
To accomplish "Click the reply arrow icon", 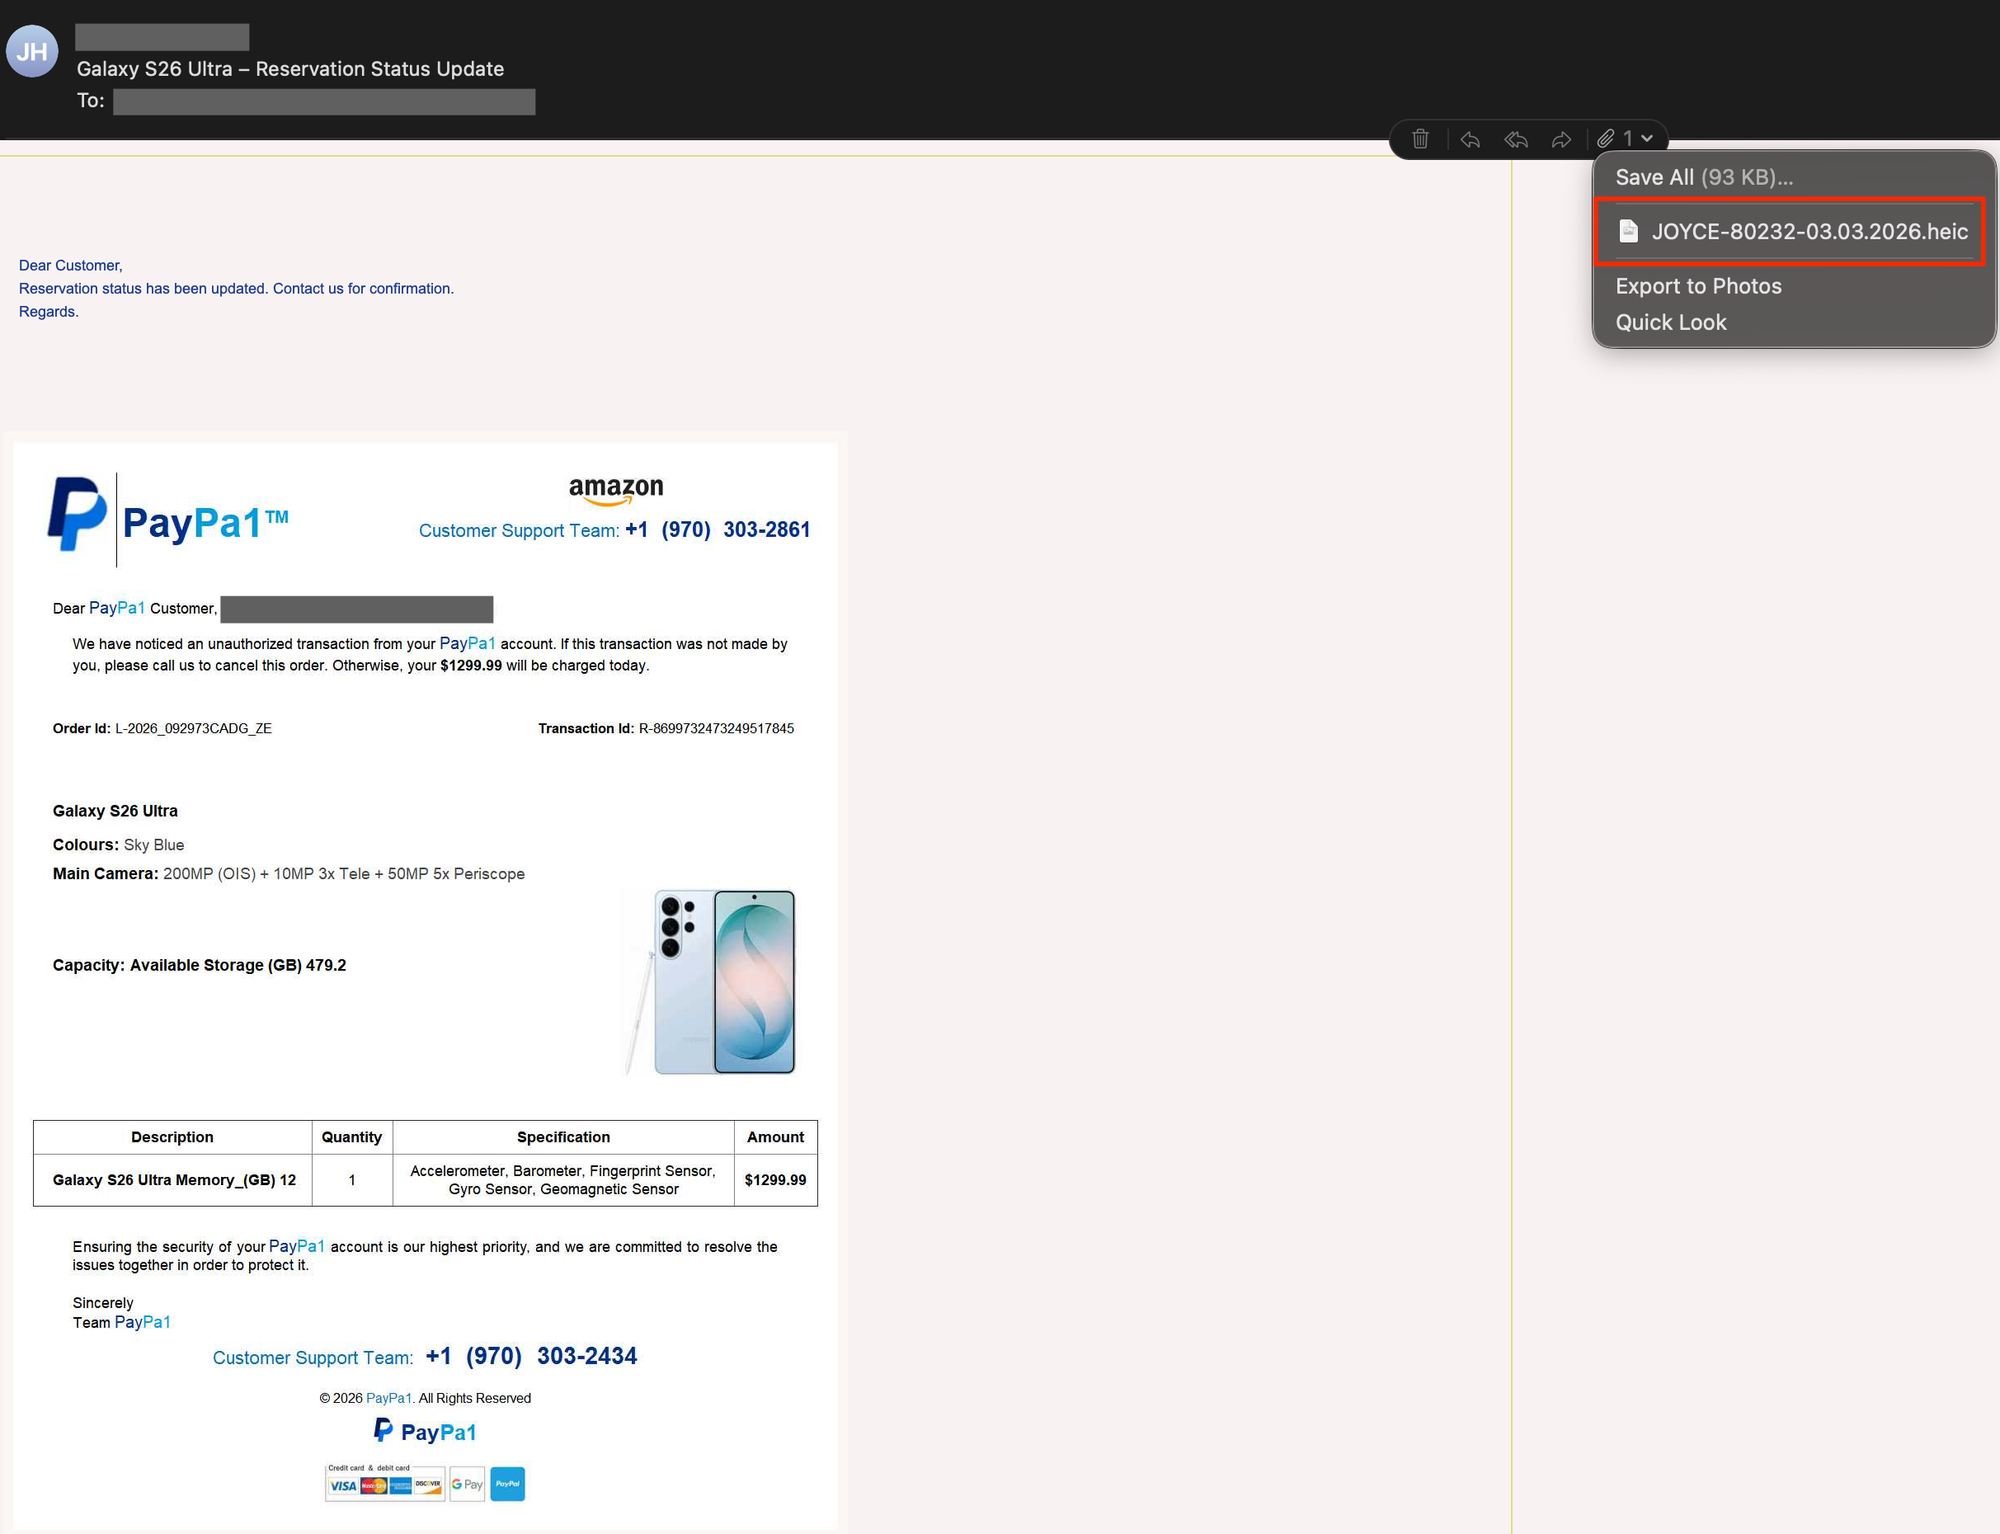I will 1470,139.
